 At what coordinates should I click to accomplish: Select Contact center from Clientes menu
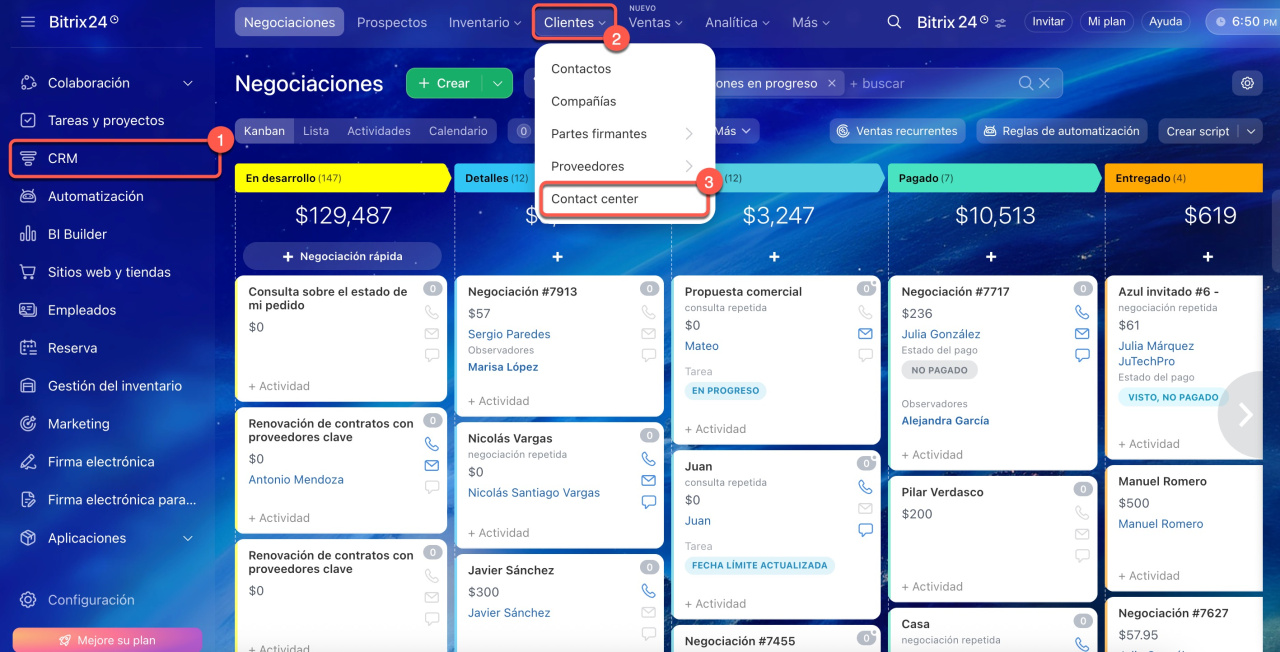click(595, 199)
